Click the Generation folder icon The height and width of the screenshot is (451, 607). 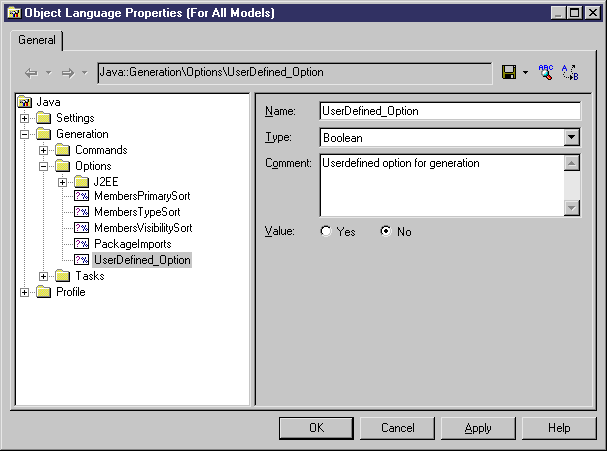[x=43, y=134]
